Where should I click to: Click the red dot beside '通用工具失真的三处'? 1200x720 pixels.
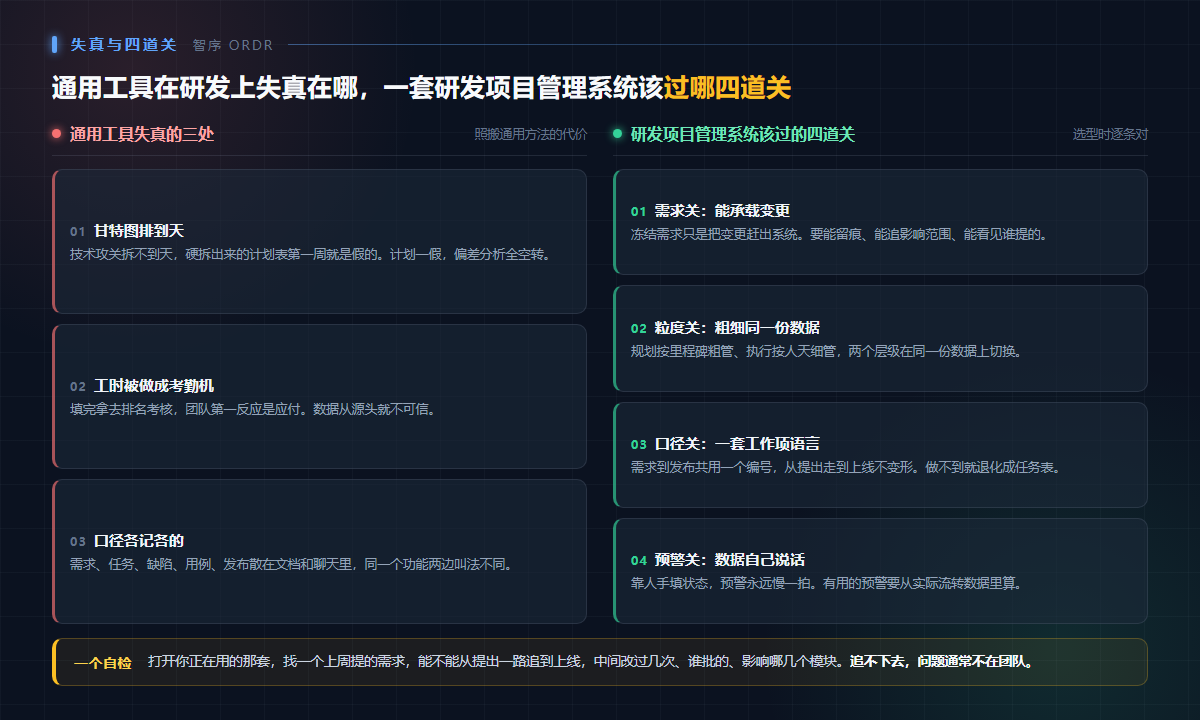[57, 134]
